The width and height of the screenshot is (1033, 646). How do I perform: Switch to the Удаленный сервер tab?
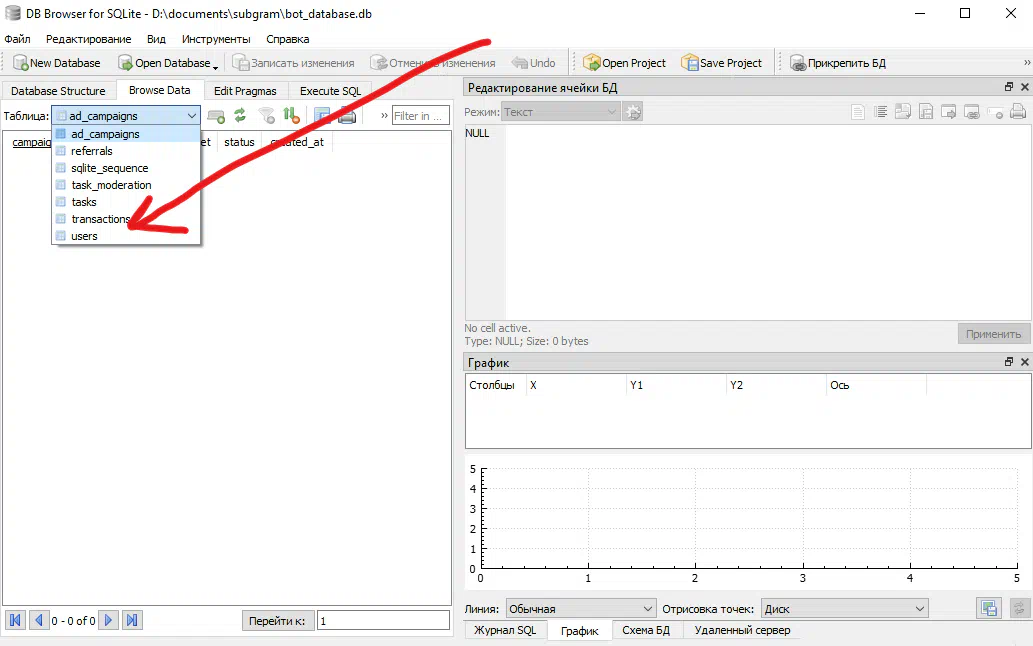click(x=742, y=630)
